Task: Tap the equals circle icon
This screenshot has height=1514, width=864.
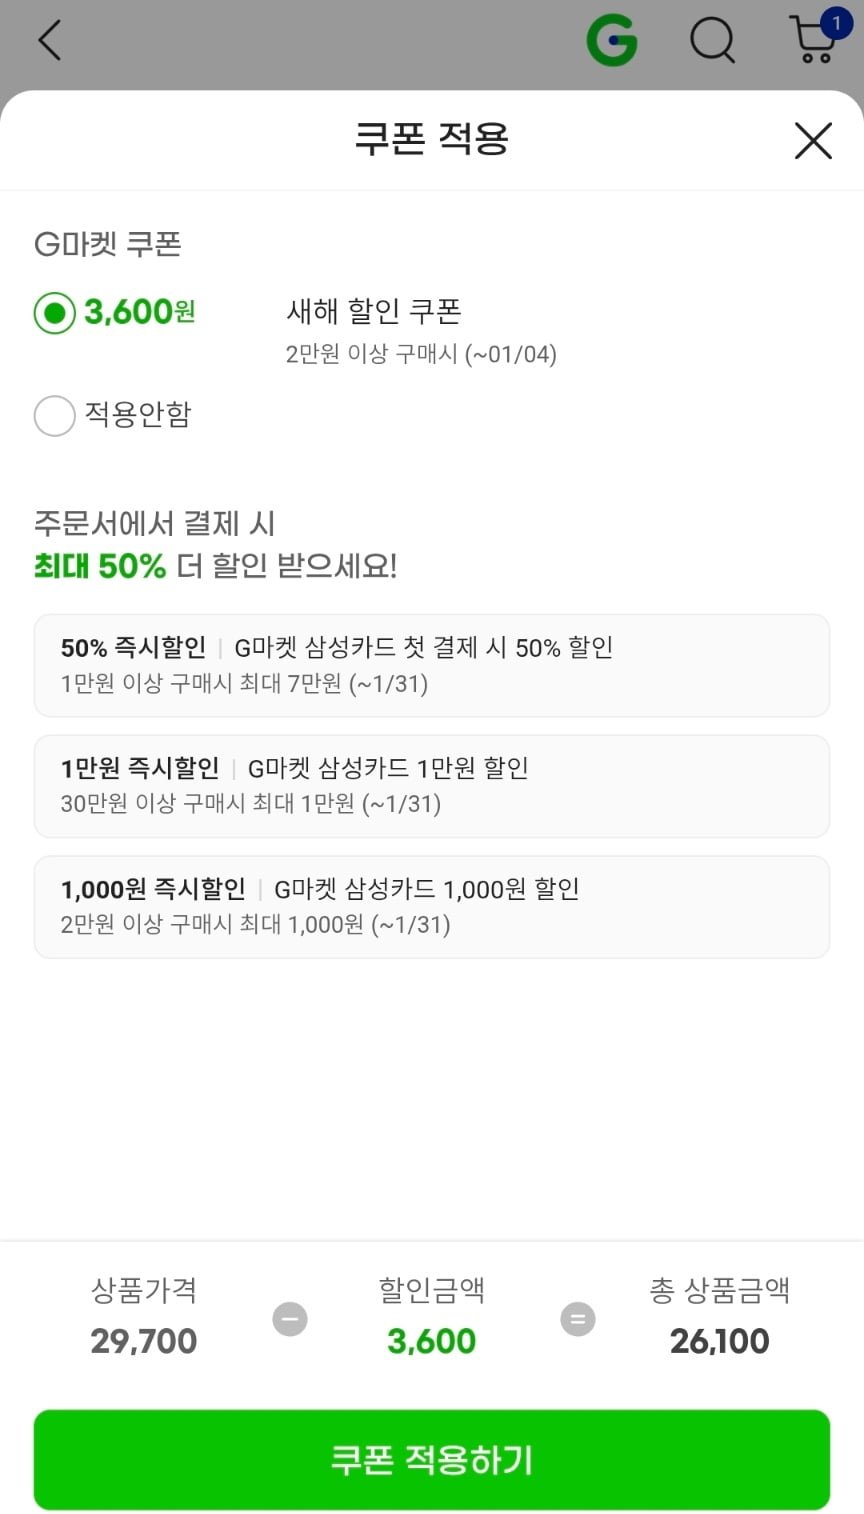Action: (577, 1319)
